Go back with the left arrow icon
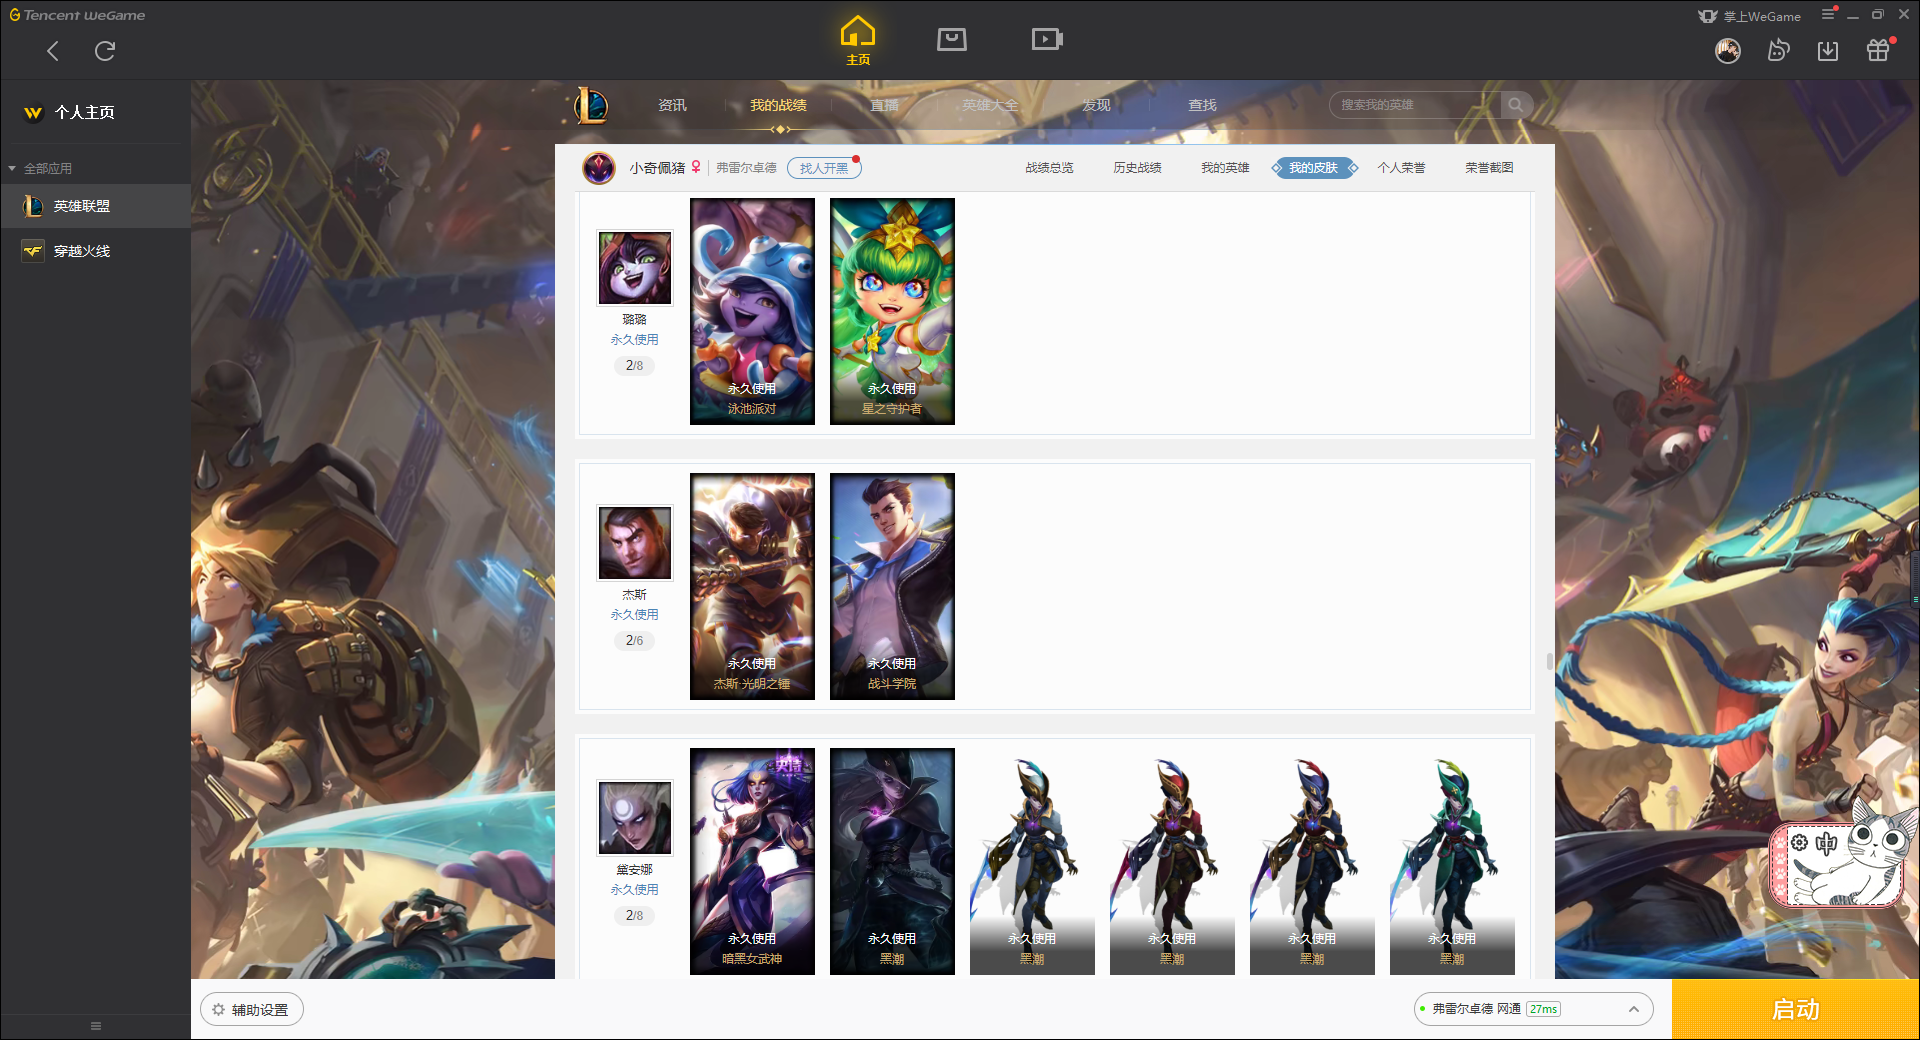 [53, 51]
